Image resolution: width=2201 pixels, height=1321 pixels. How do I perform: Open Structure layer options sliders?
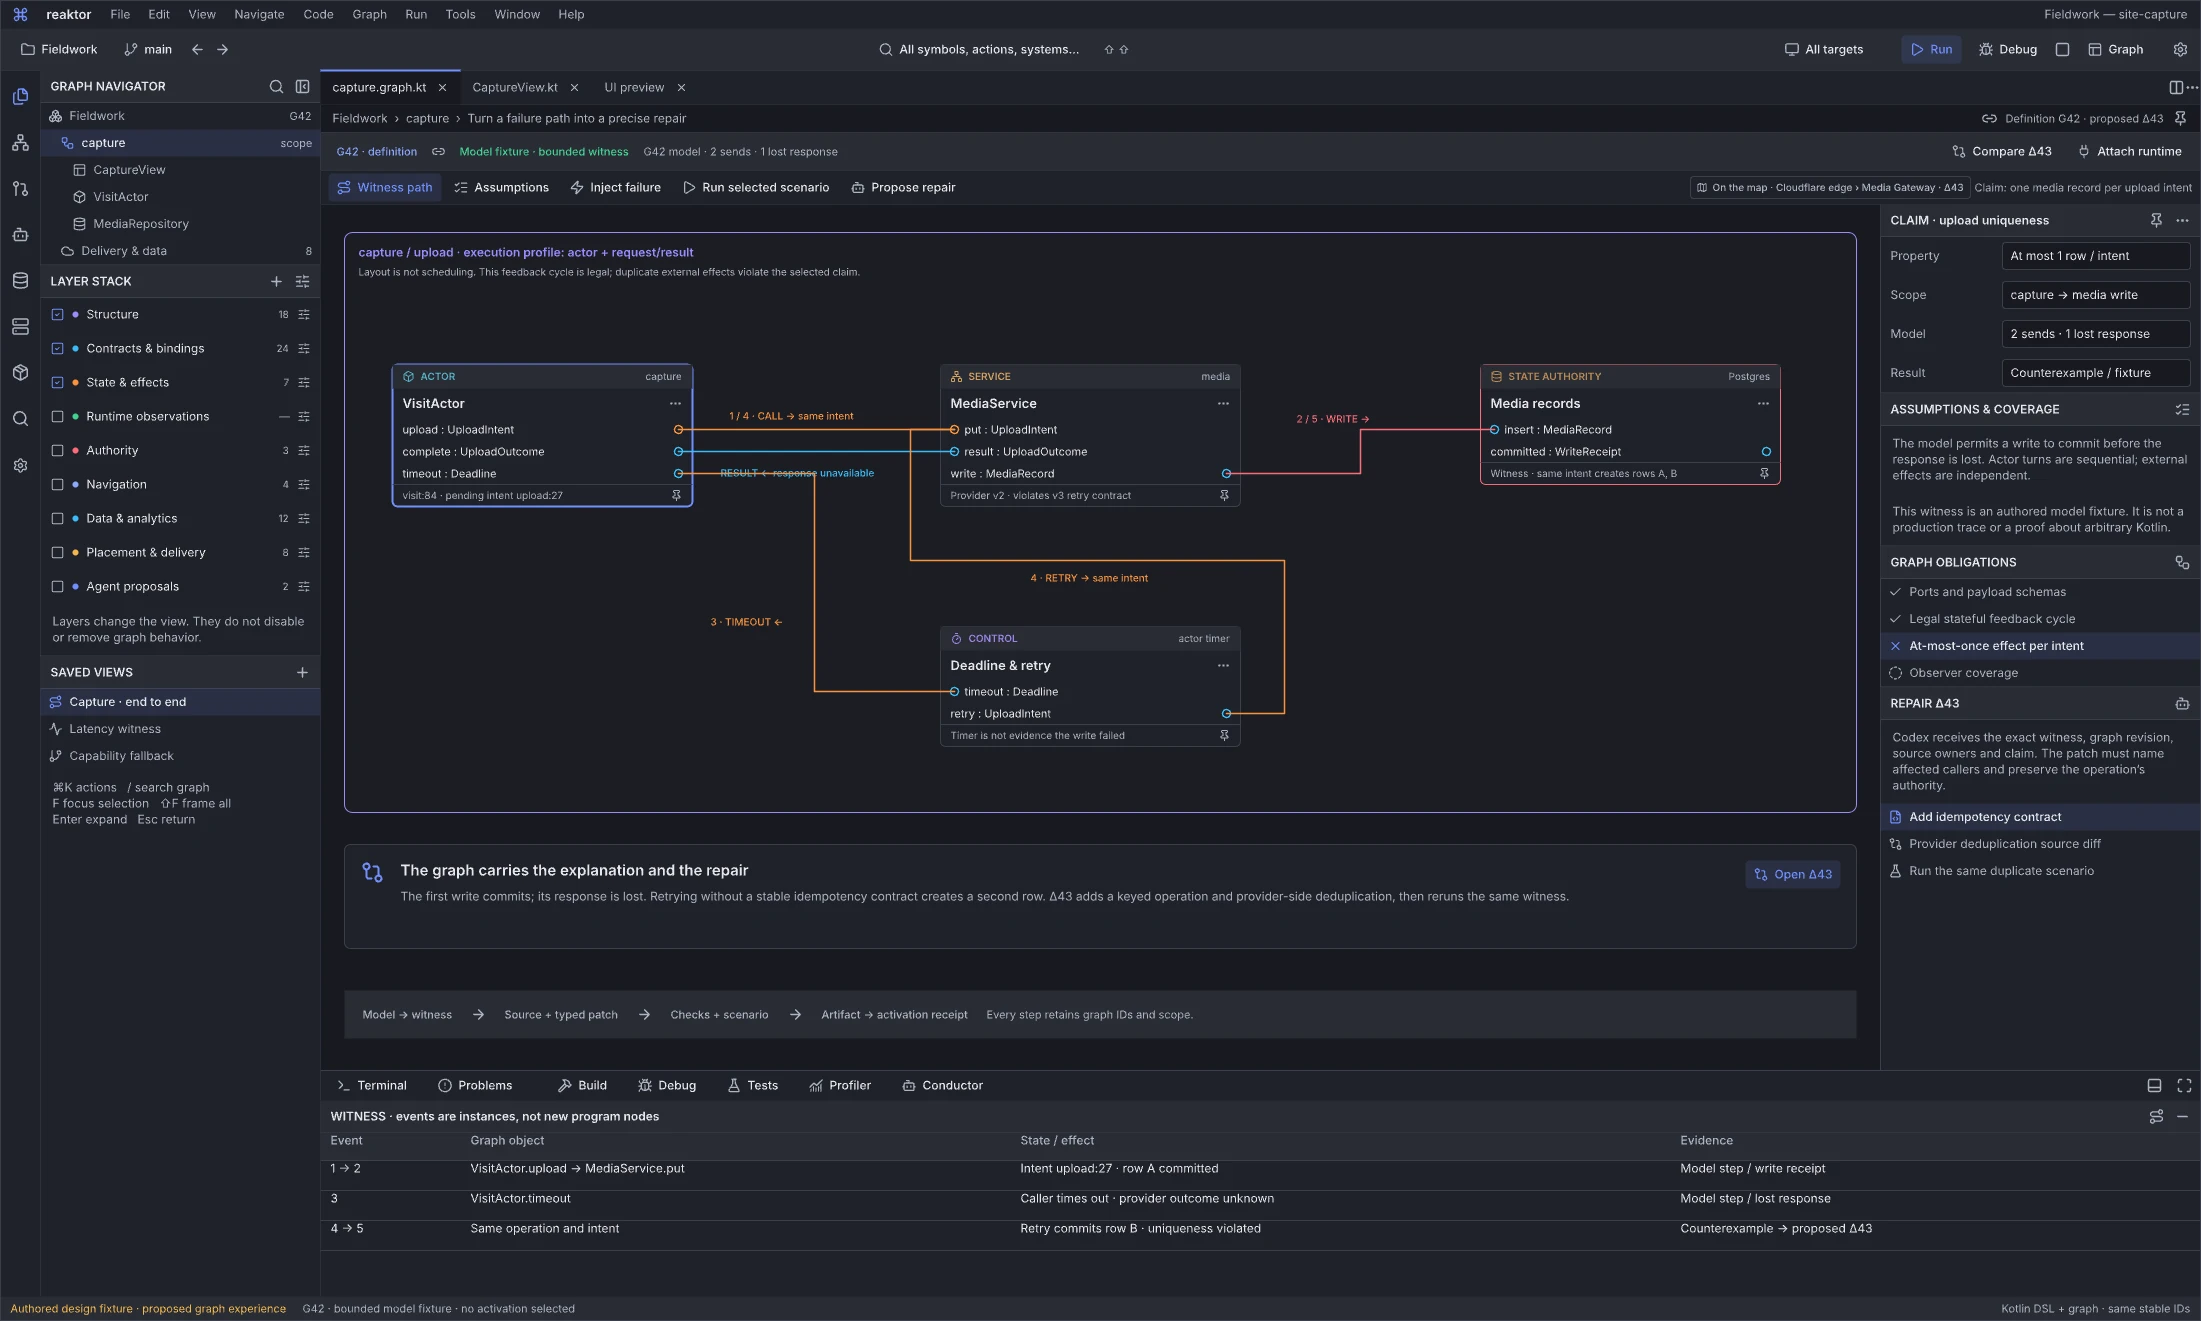304,315
